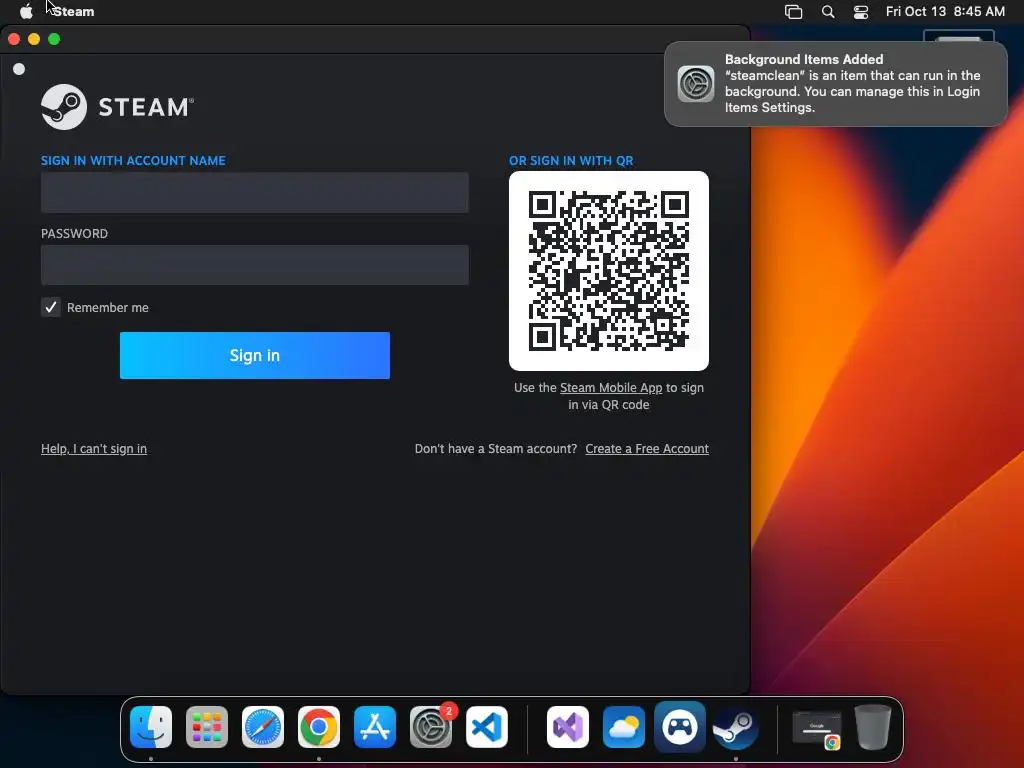This screenshot has height=768, width=1024.
Task: Click the 'PASSWORD' label
Action: click(74, 234)
